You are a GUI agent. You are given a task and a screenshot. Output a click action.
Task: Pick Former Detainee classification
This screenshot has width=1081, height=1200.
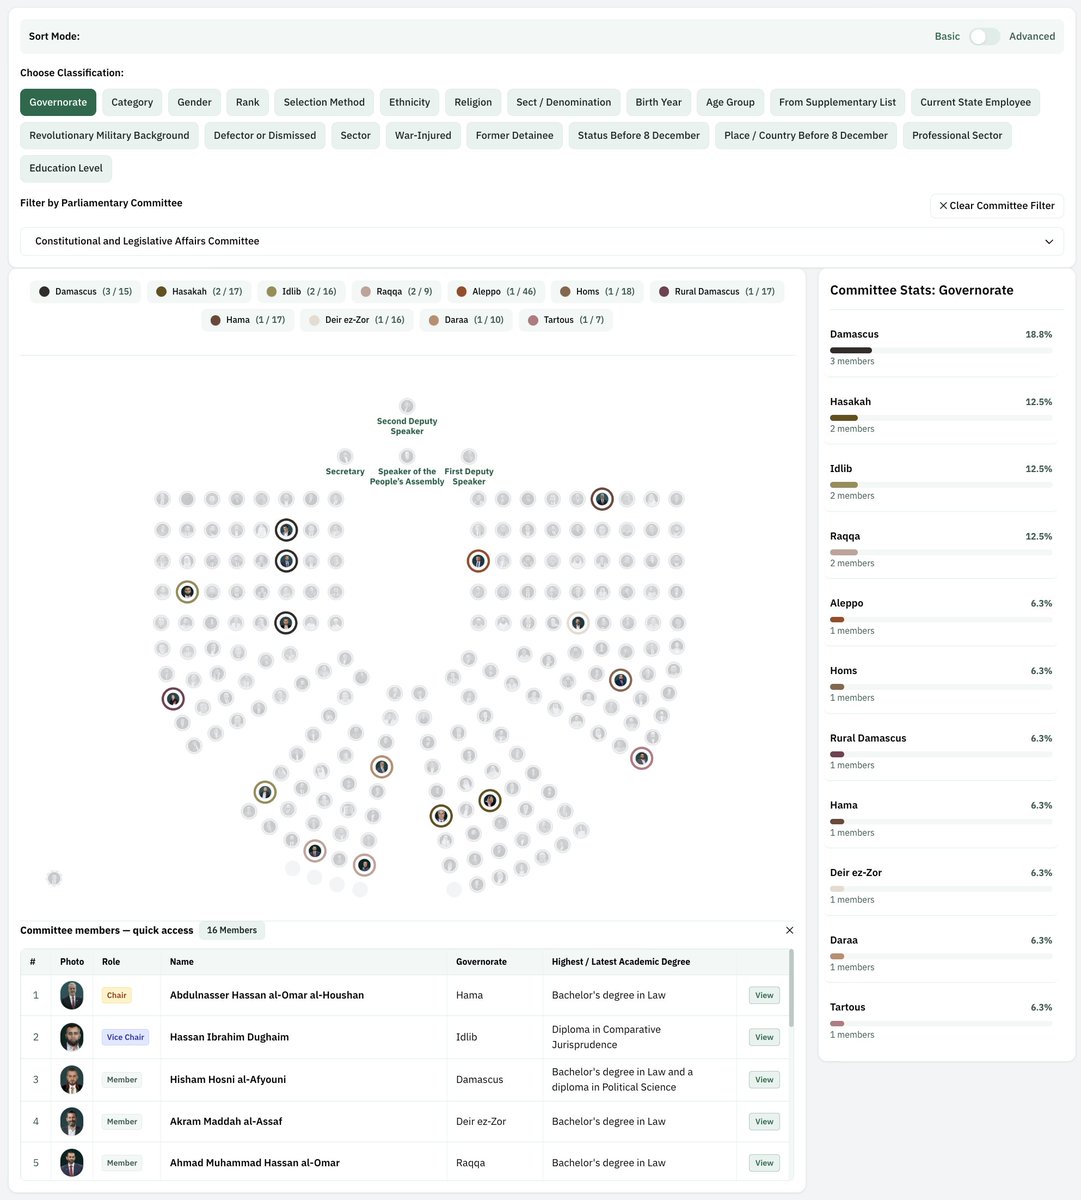(x=514, y=135)
